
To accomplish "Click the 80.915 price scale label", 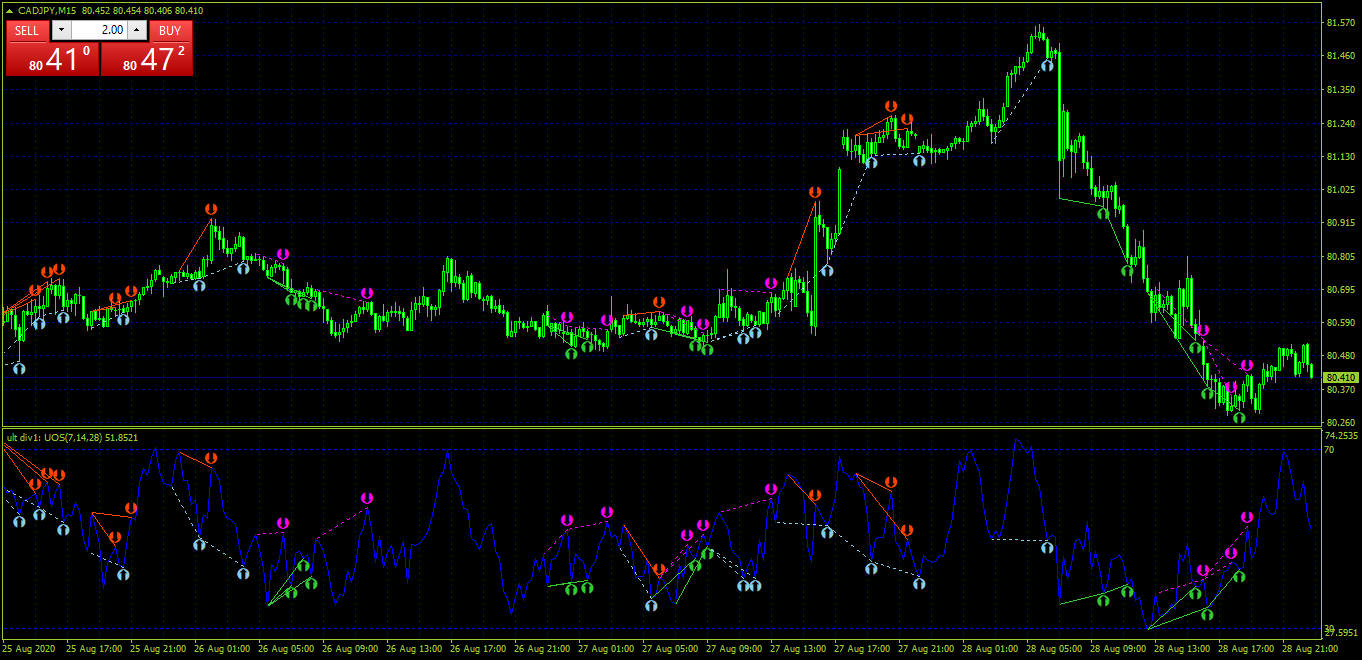I will pyautogui.click(x=1339, y=223).
